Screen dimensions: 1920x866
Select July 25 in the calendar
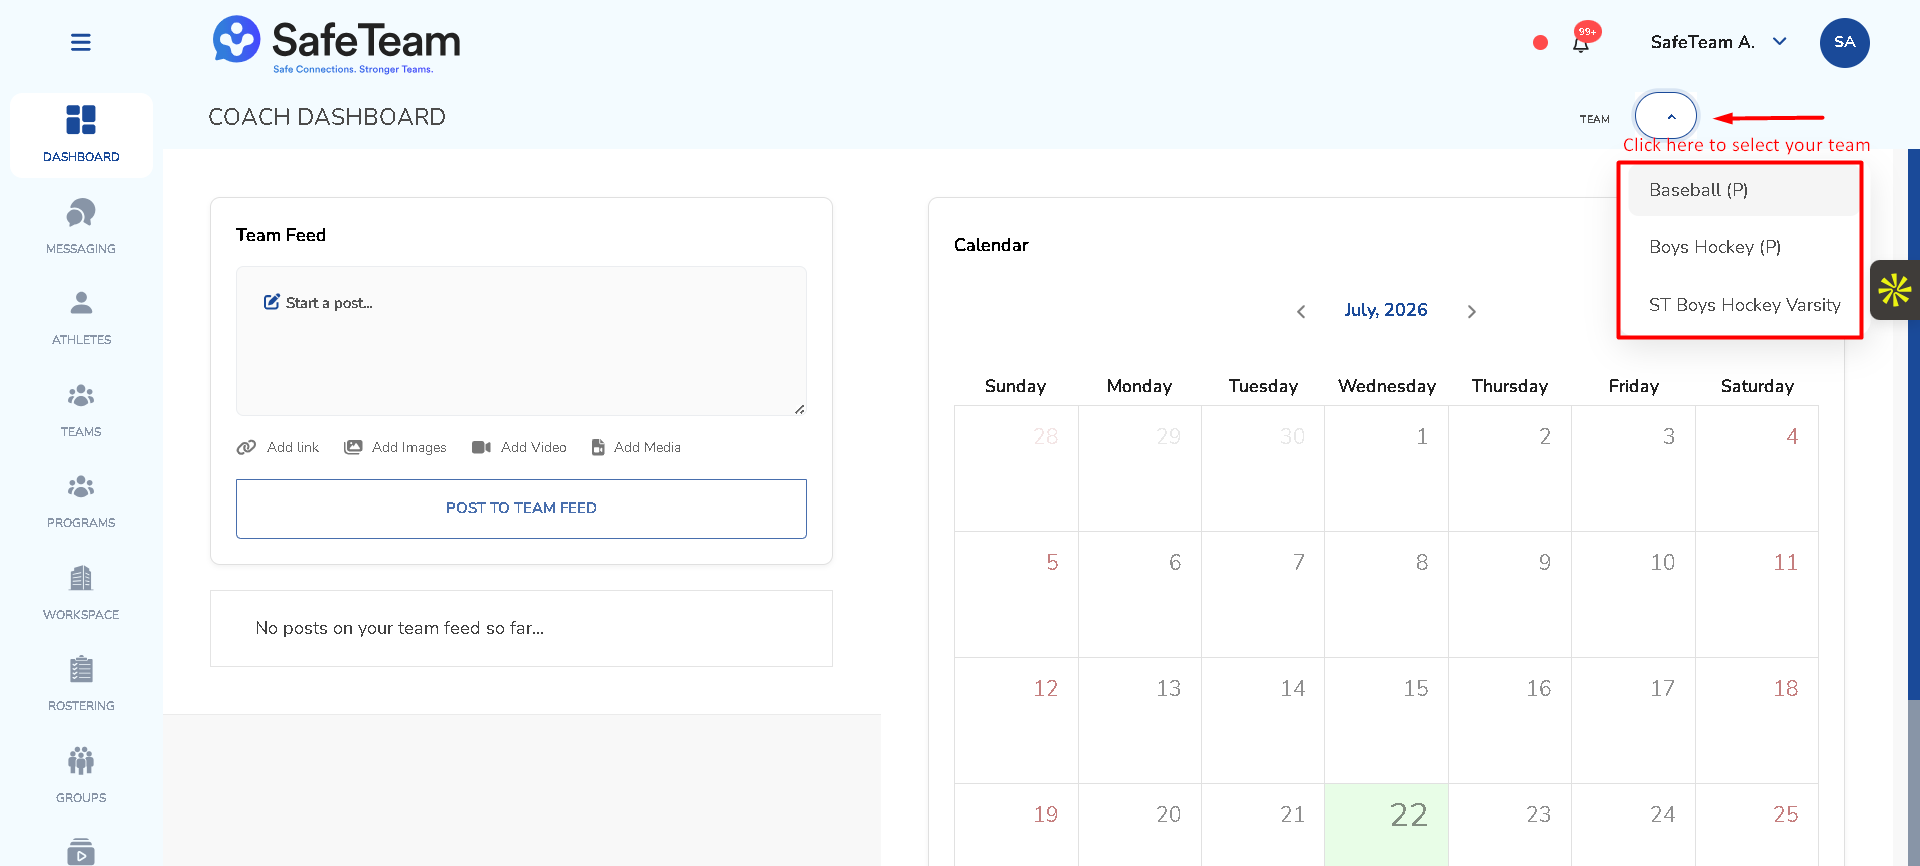pyautogui.click(x=1756, y=824)
